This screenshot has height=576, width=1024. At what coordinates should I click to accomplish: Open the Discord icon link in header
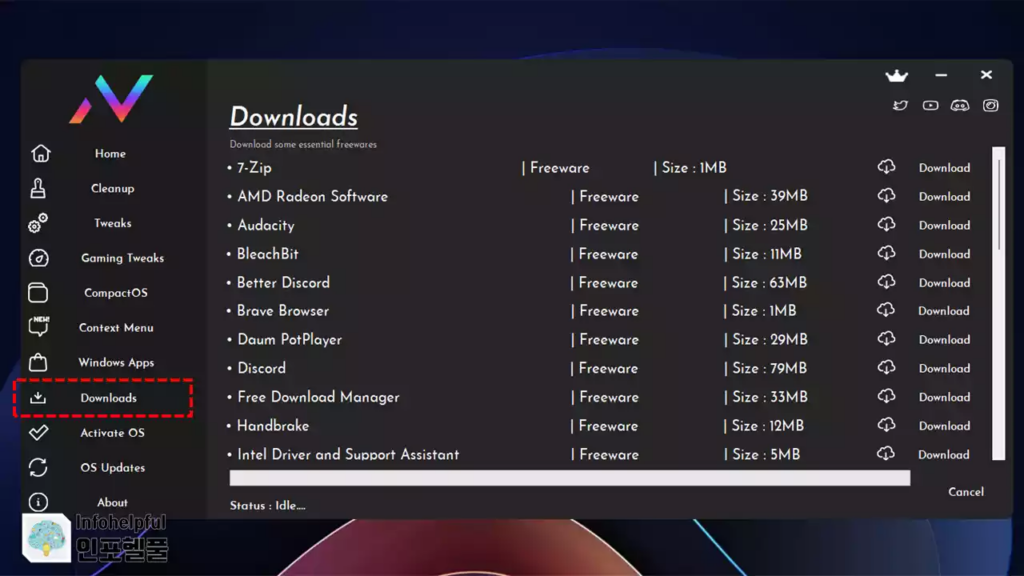(x=959, y=105)
